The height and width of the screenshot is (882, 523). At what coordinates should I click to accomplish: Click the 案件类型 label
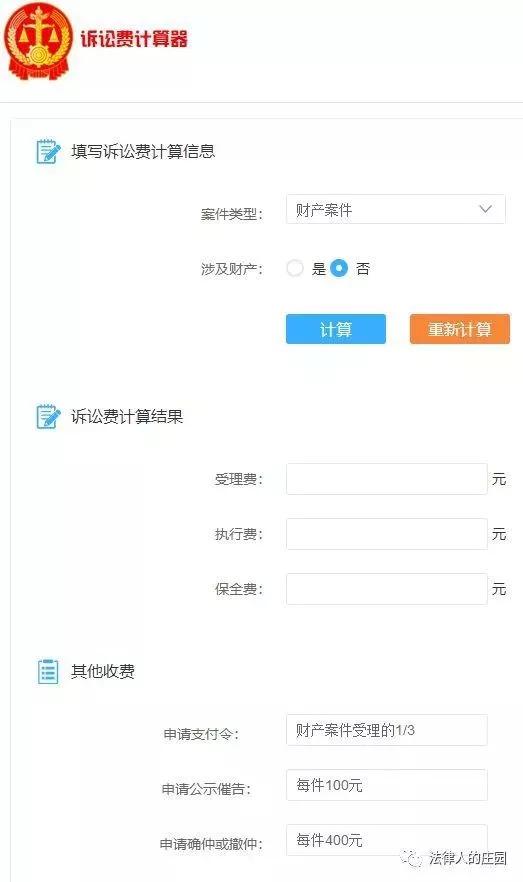(232, 214)
